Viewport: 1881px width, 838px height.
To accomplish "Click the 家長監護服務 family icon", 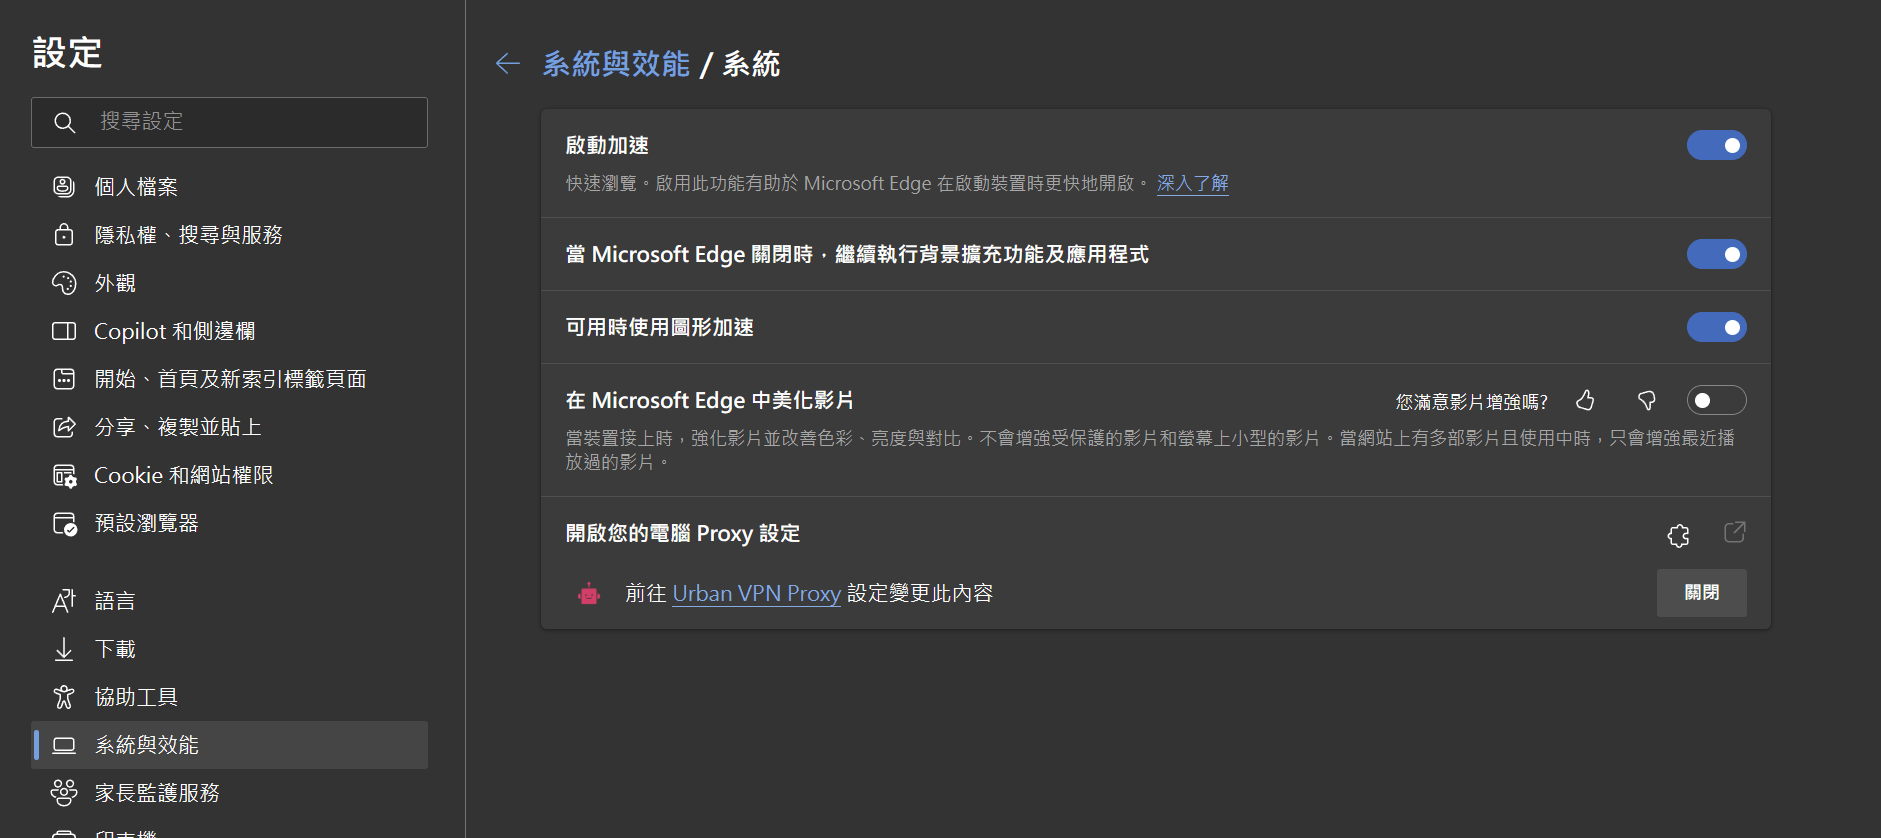I will (x=64, y=793).
